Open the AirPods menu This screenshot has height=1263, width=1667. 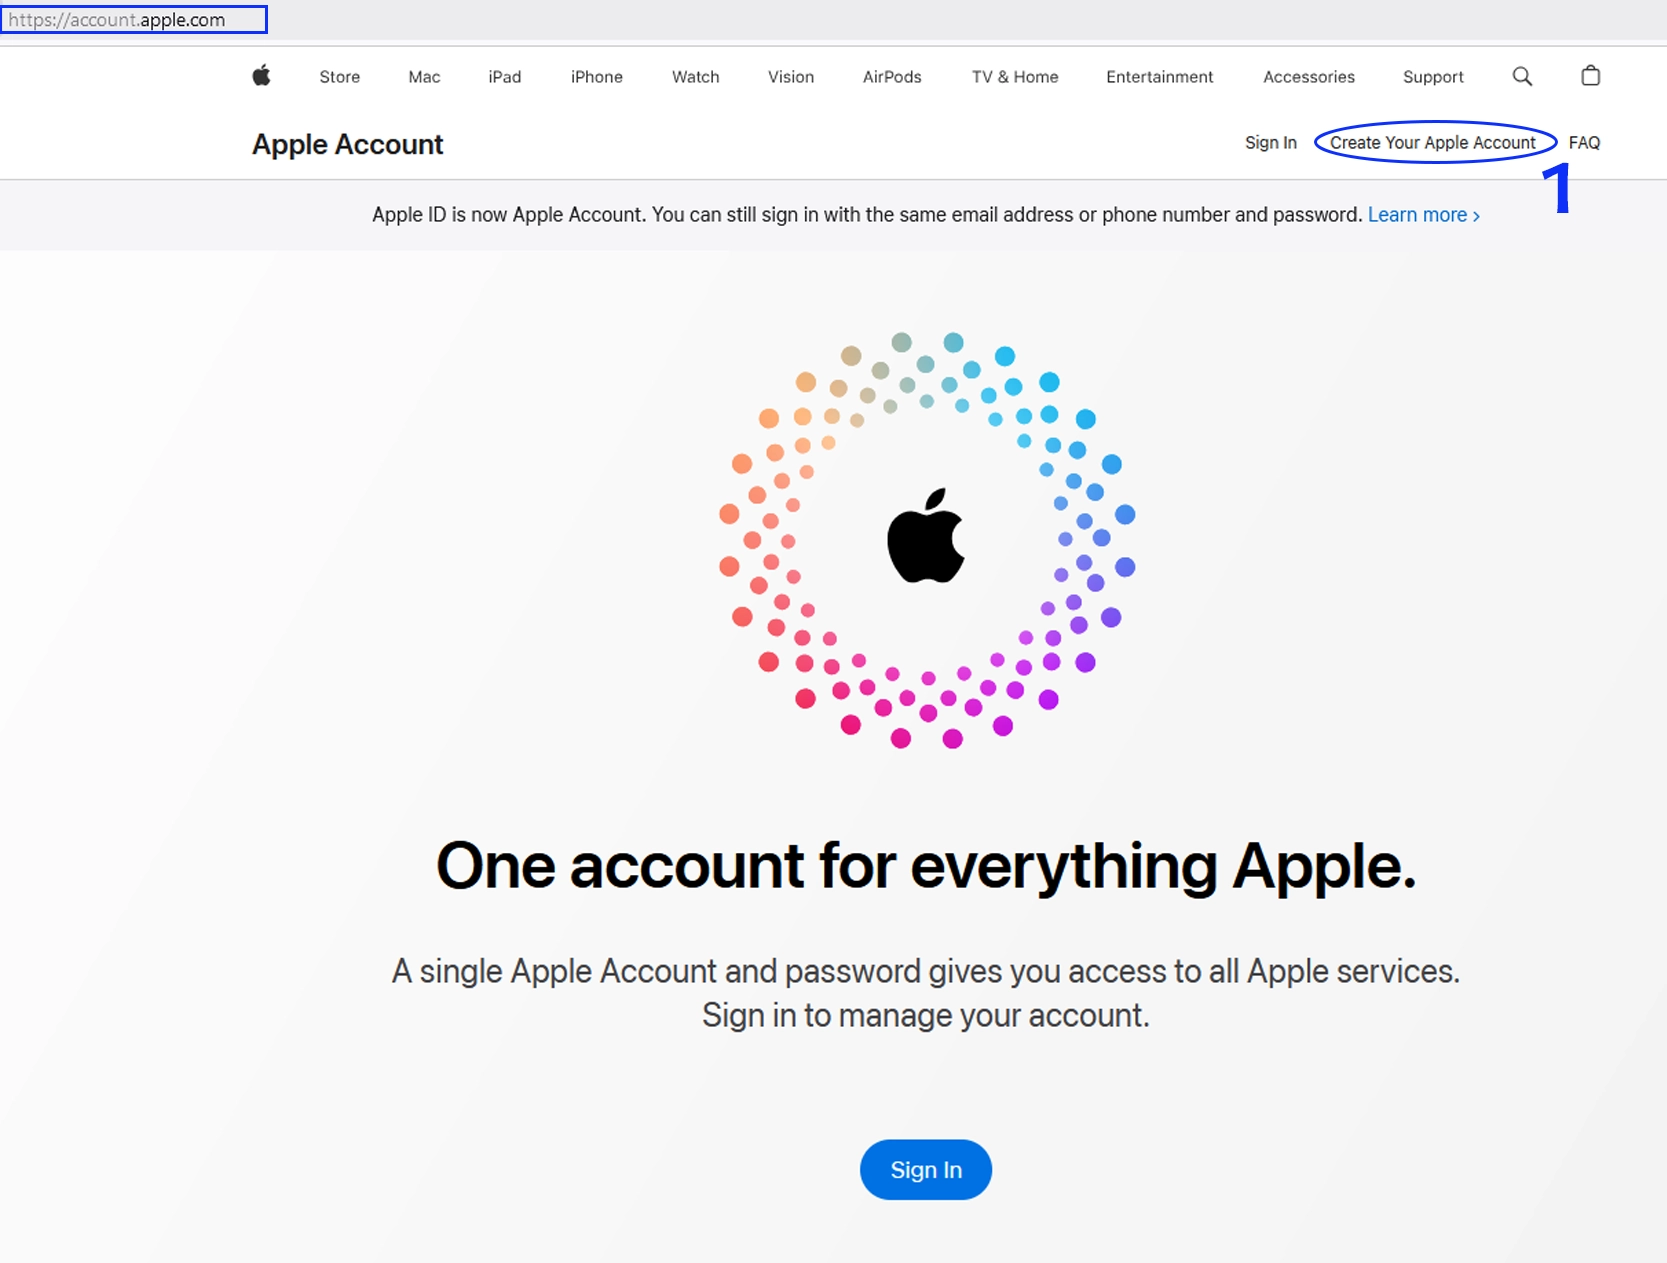(892, 77)
